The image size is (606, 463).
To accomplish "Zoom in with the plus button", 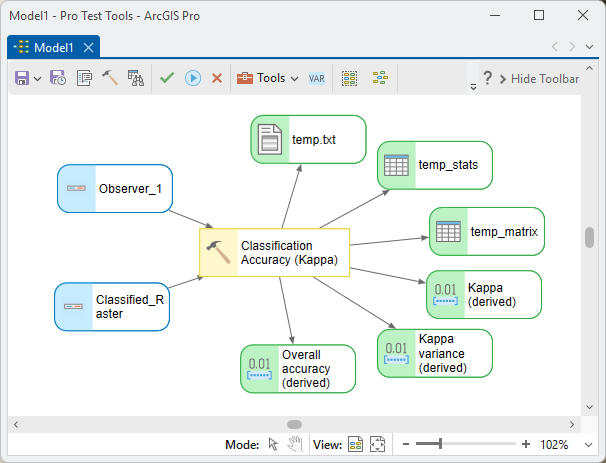I will click(x=526, y=444).
